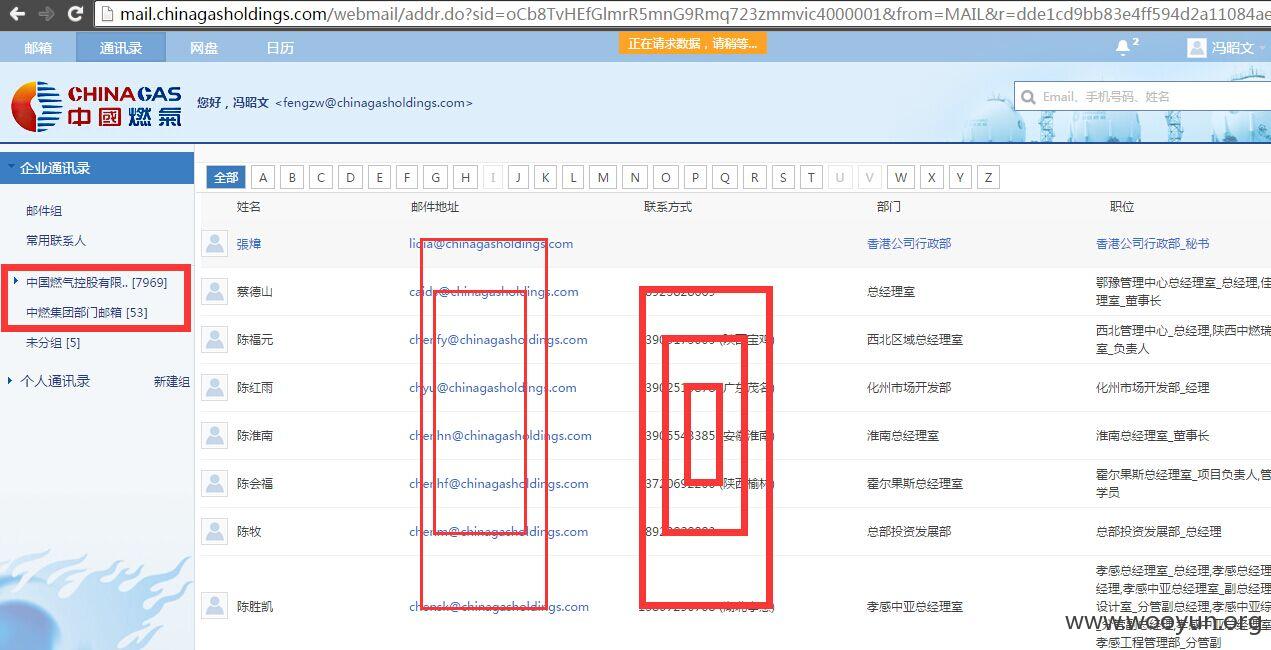This screenshot has width=1271, height=650.
Task: Filter contacts by letter G
Action: click(436, 178)
